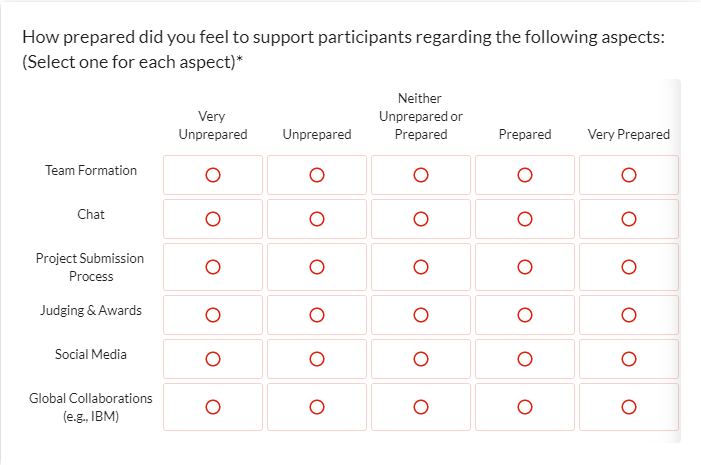The height and width of the screenshot is (465, 701).
Task: Select Unprepared for Chat
Action: pos(316,219)
